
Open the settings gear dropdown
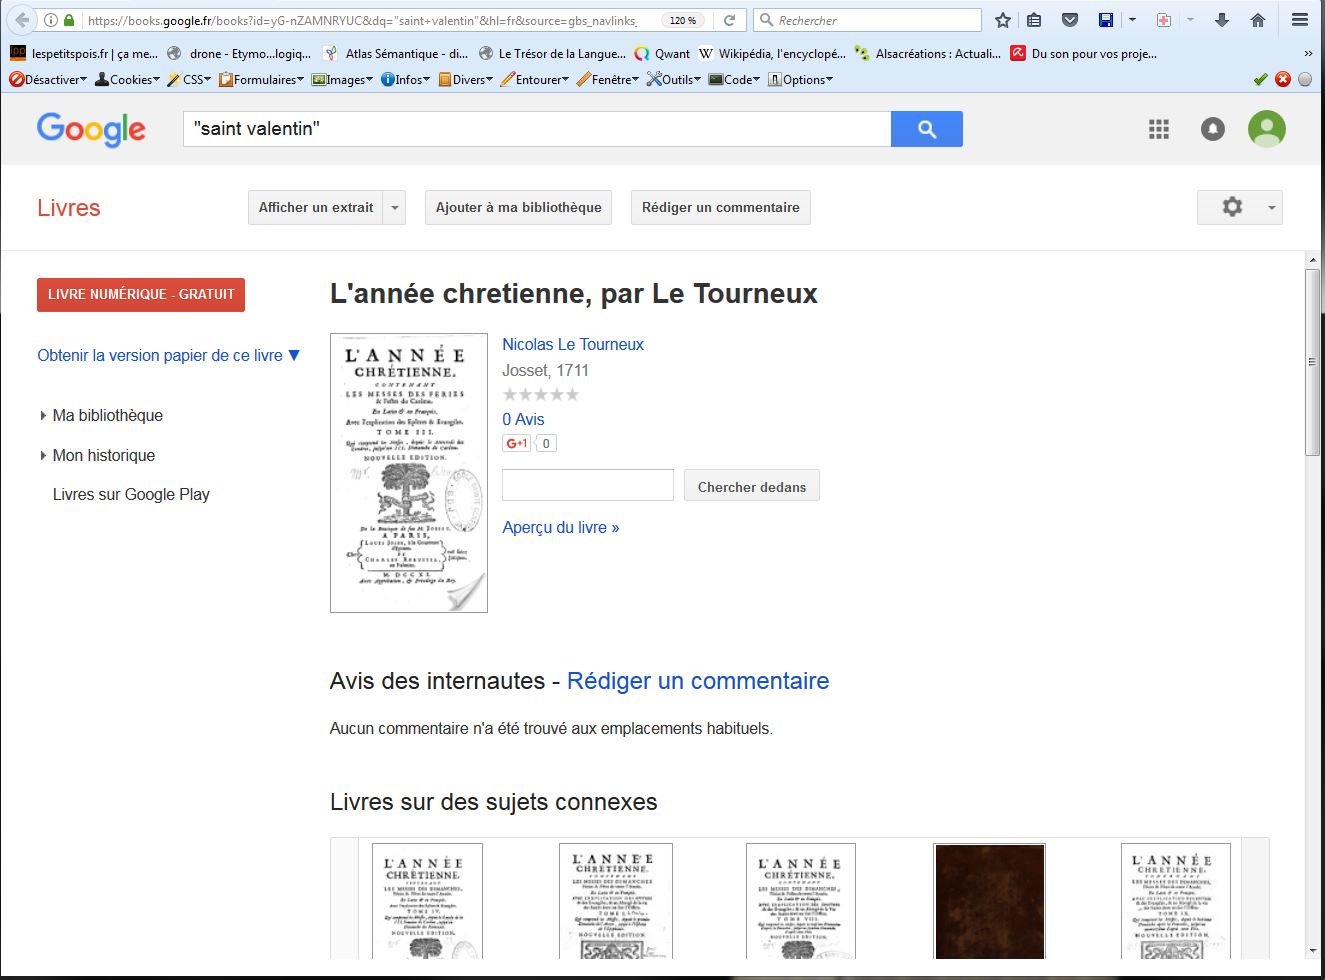[1239, 207]
